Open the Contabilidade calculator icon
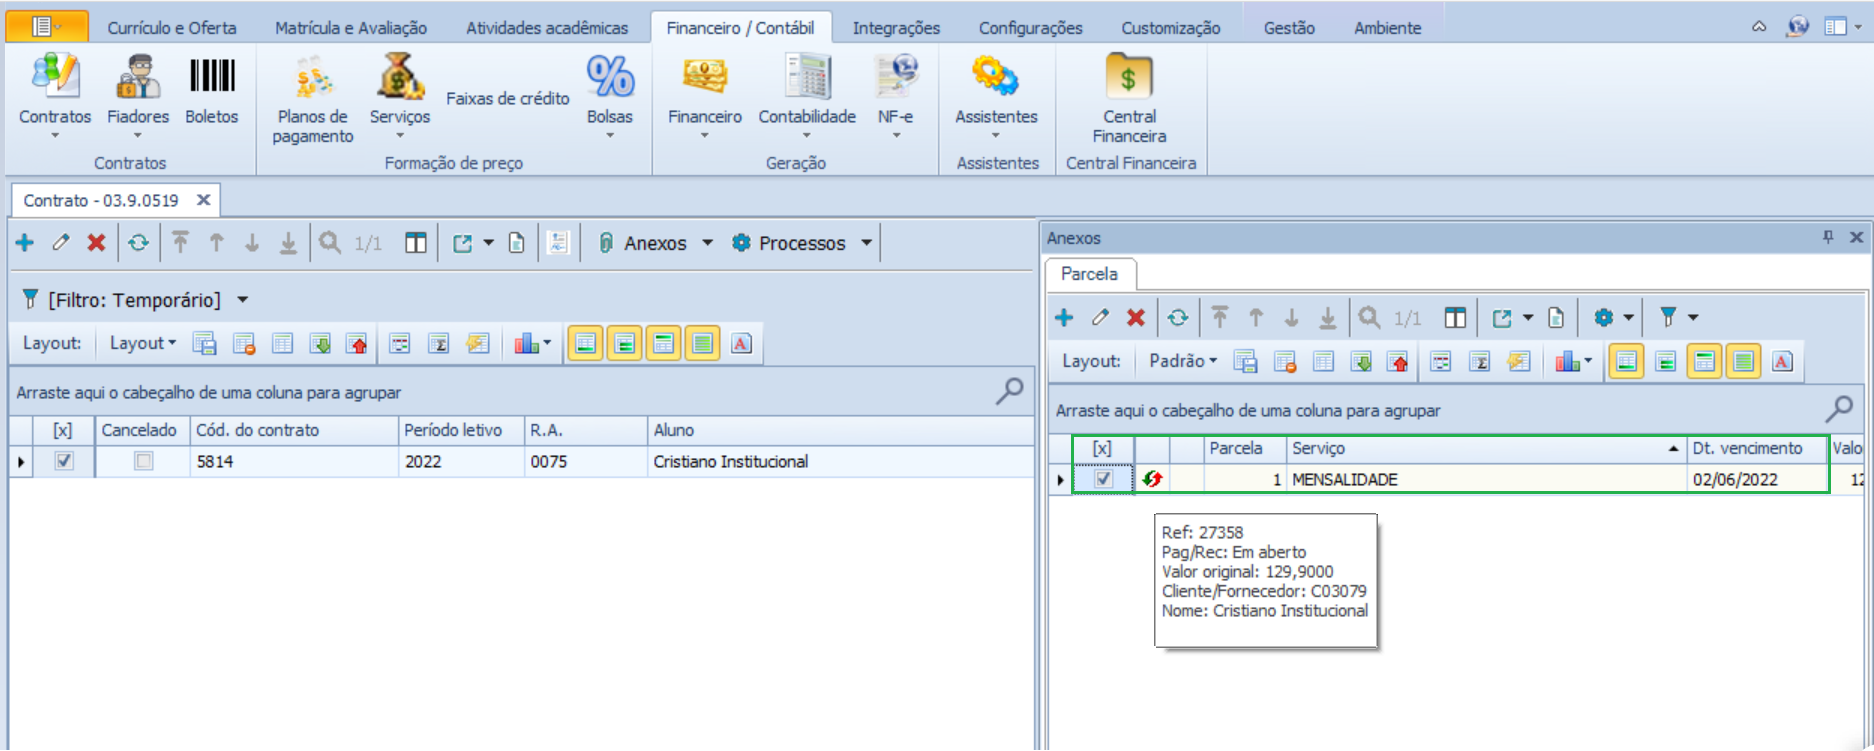Image resolution: width=1874 pixels, height=751 pixels. coord(807,78)
